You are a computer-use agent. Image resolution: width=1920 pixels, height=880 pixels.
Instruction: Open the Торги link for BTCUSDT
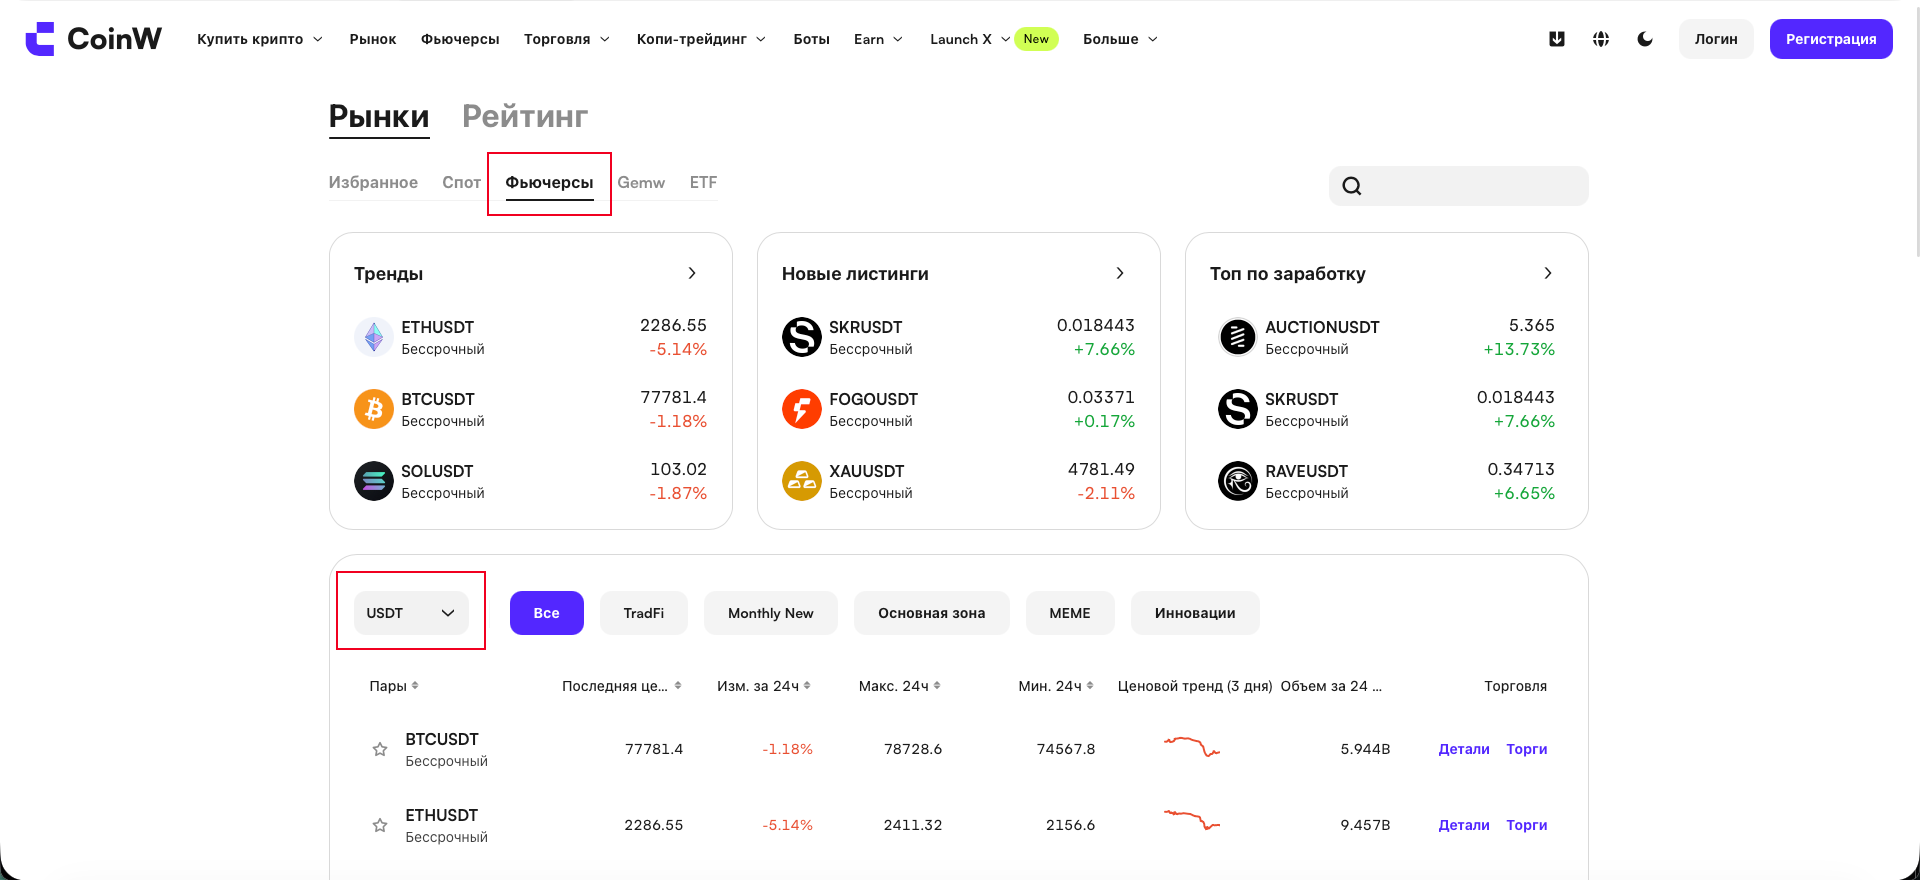pos(1527,749)
